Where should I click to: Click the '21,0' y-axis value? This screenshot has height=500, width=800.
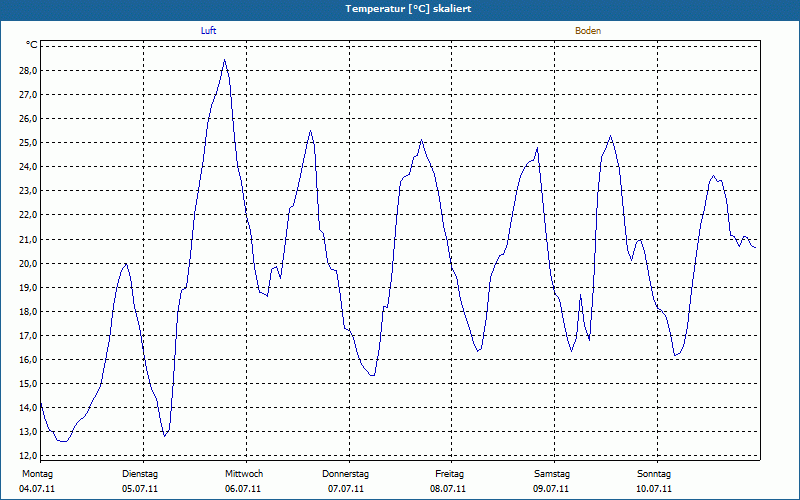(28, 239)
